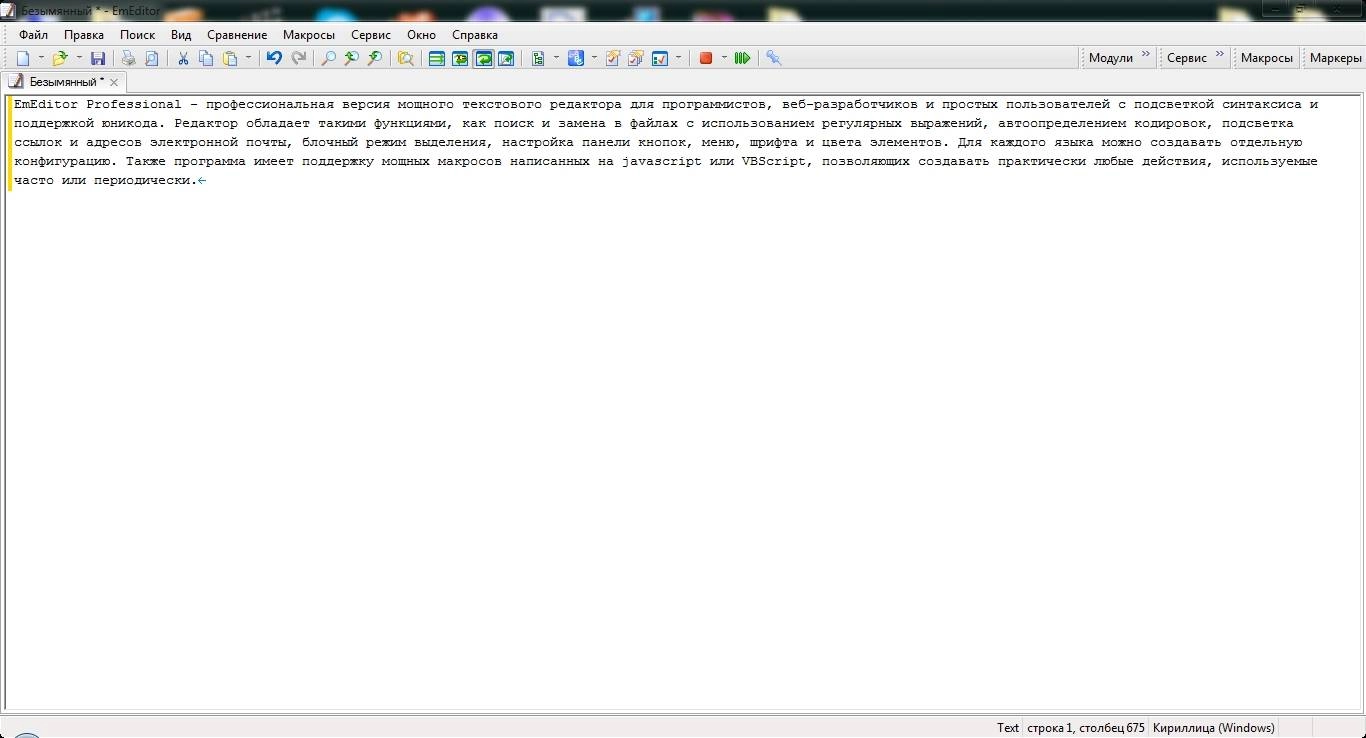Expand Select Configuration dropdown arrow

pos(556,58)
